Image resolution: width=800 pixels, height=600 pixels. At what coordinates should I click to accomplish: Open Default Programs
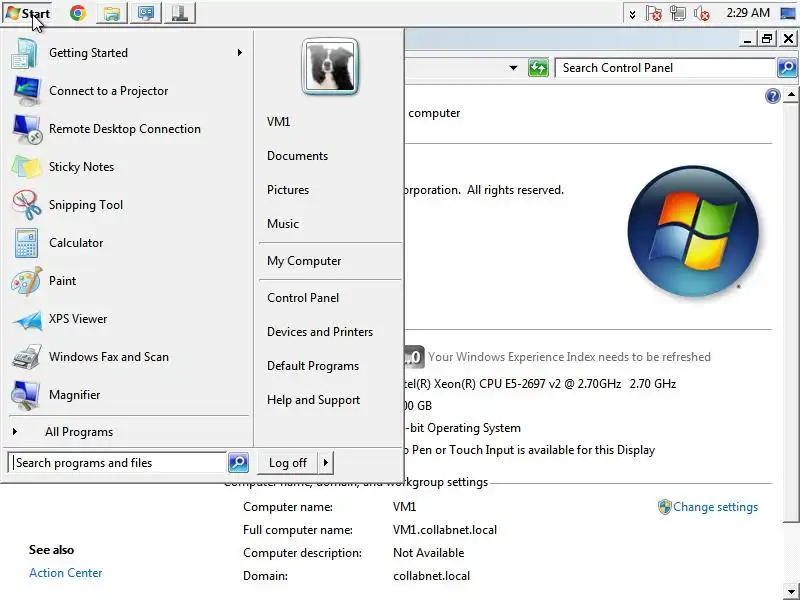pyautogui.click(x=313, y=366)
